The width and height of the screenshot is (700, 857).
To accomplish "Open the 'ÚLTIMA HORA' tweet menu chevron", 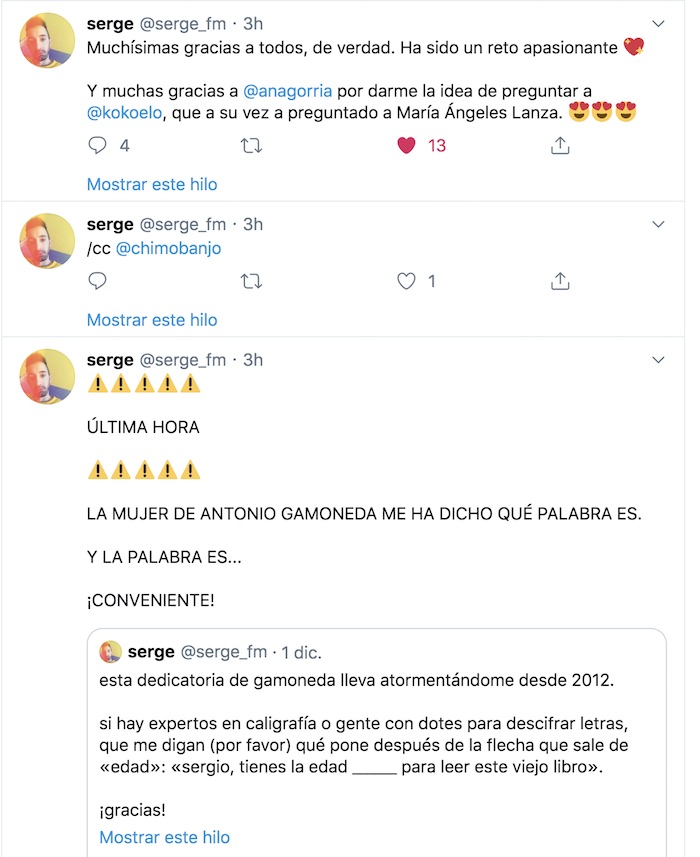I will click(x=658, y=359).
